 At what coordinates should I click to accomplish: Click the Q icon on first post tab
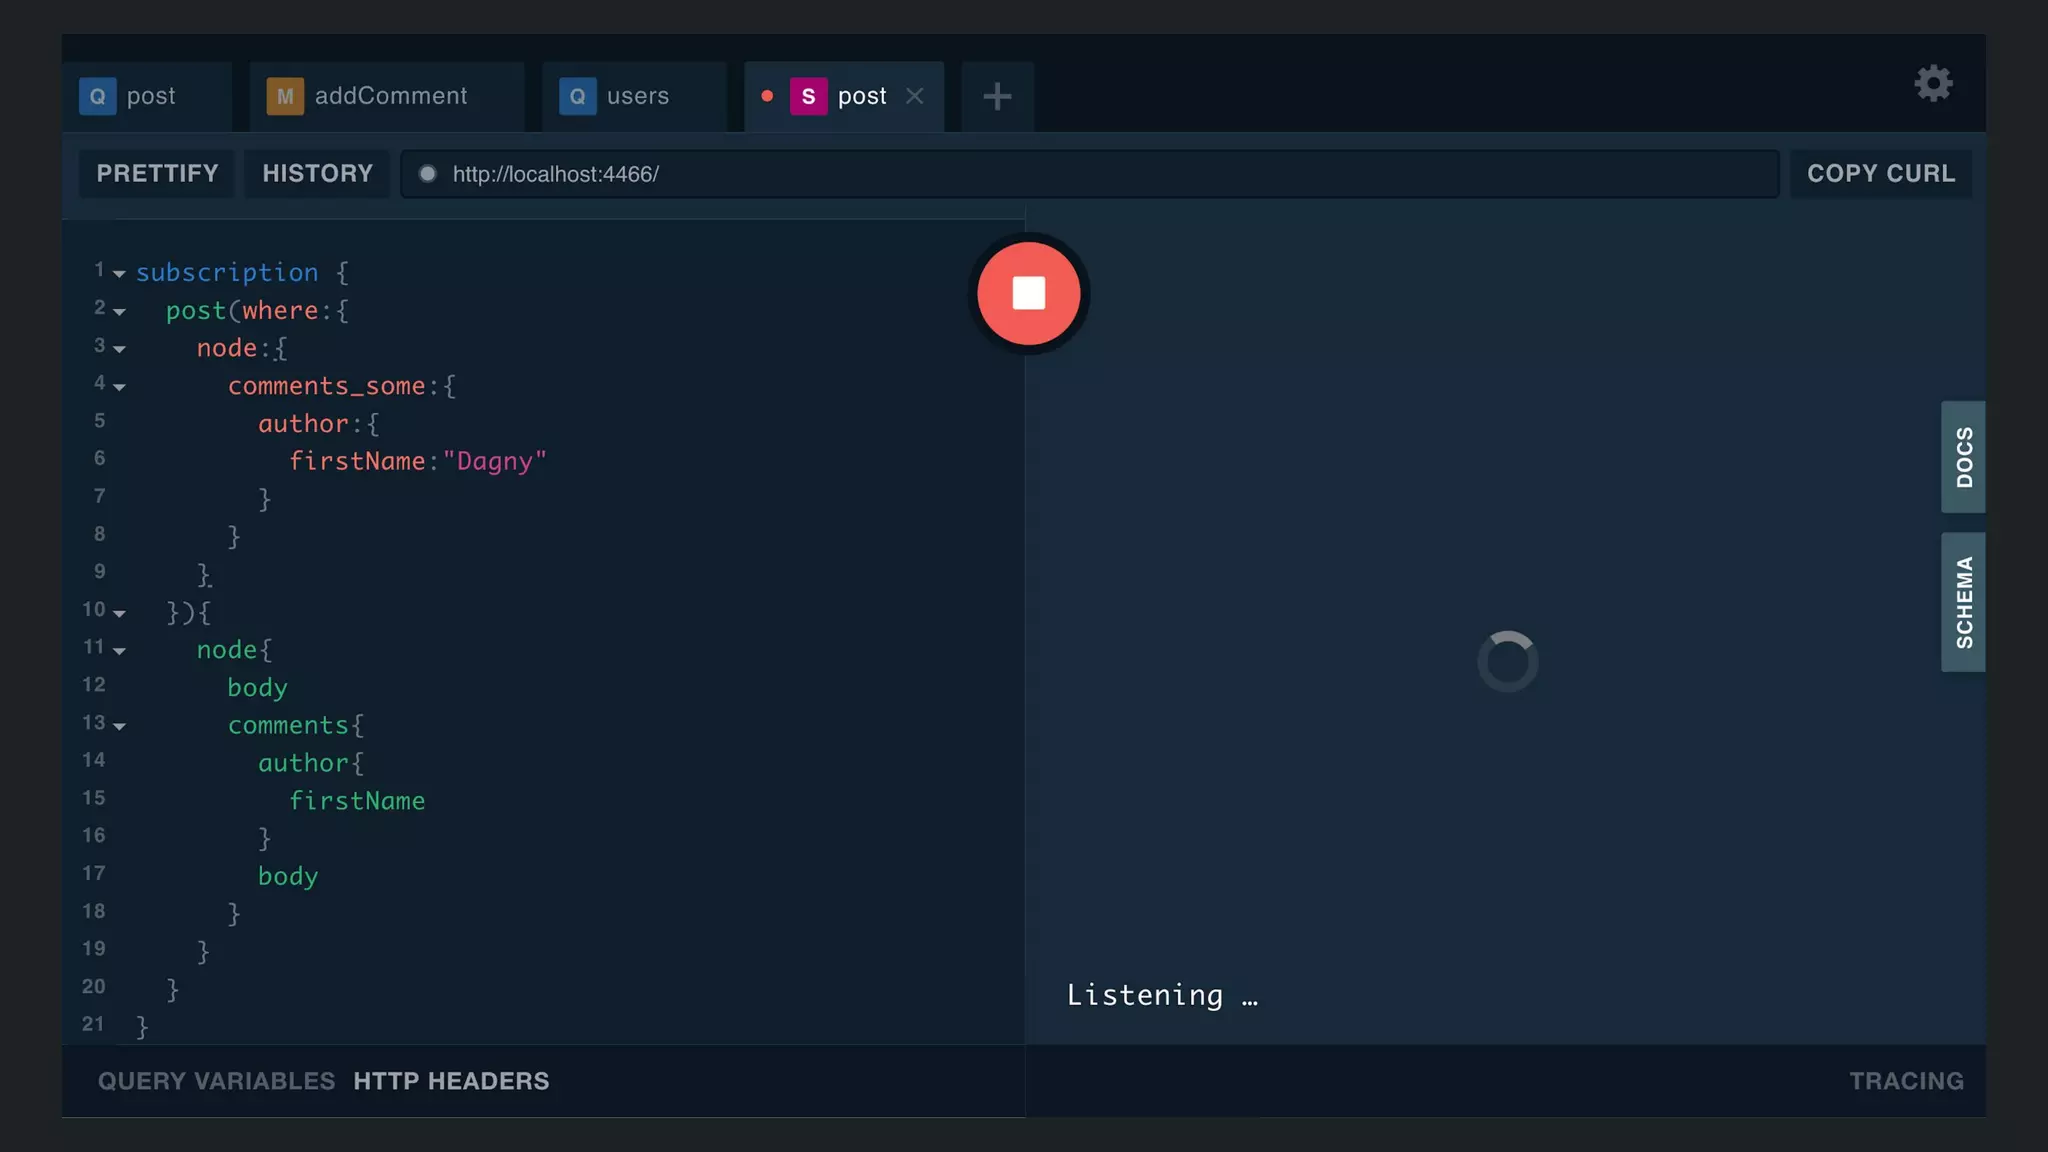coord(97,96)
